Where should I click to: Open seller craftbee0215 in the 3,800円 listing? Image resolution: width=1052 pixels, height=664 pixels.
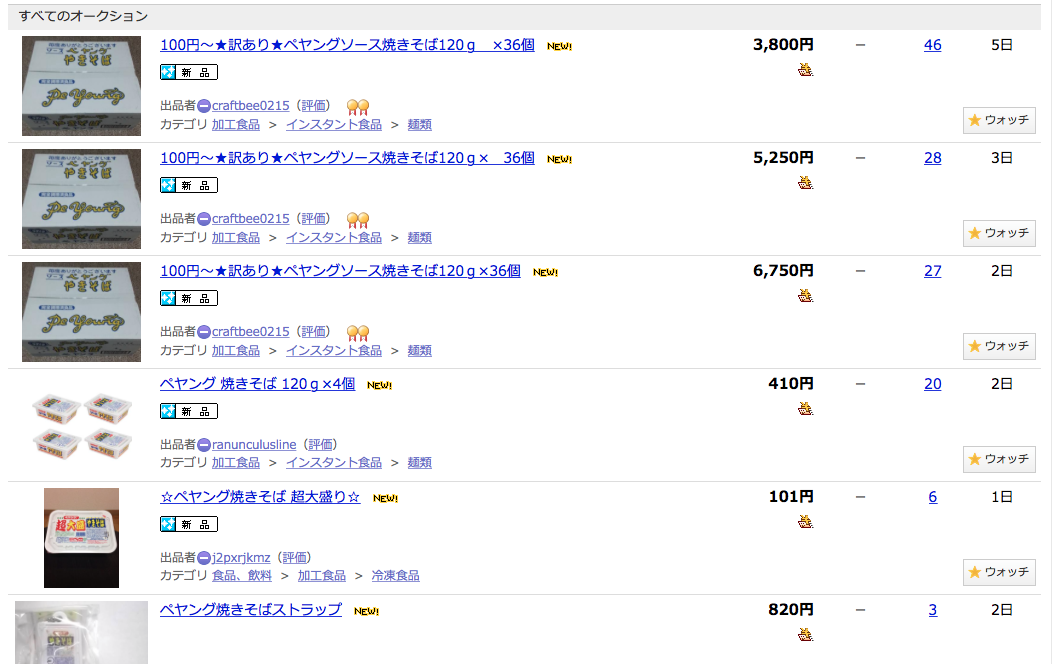pos(250,106)
